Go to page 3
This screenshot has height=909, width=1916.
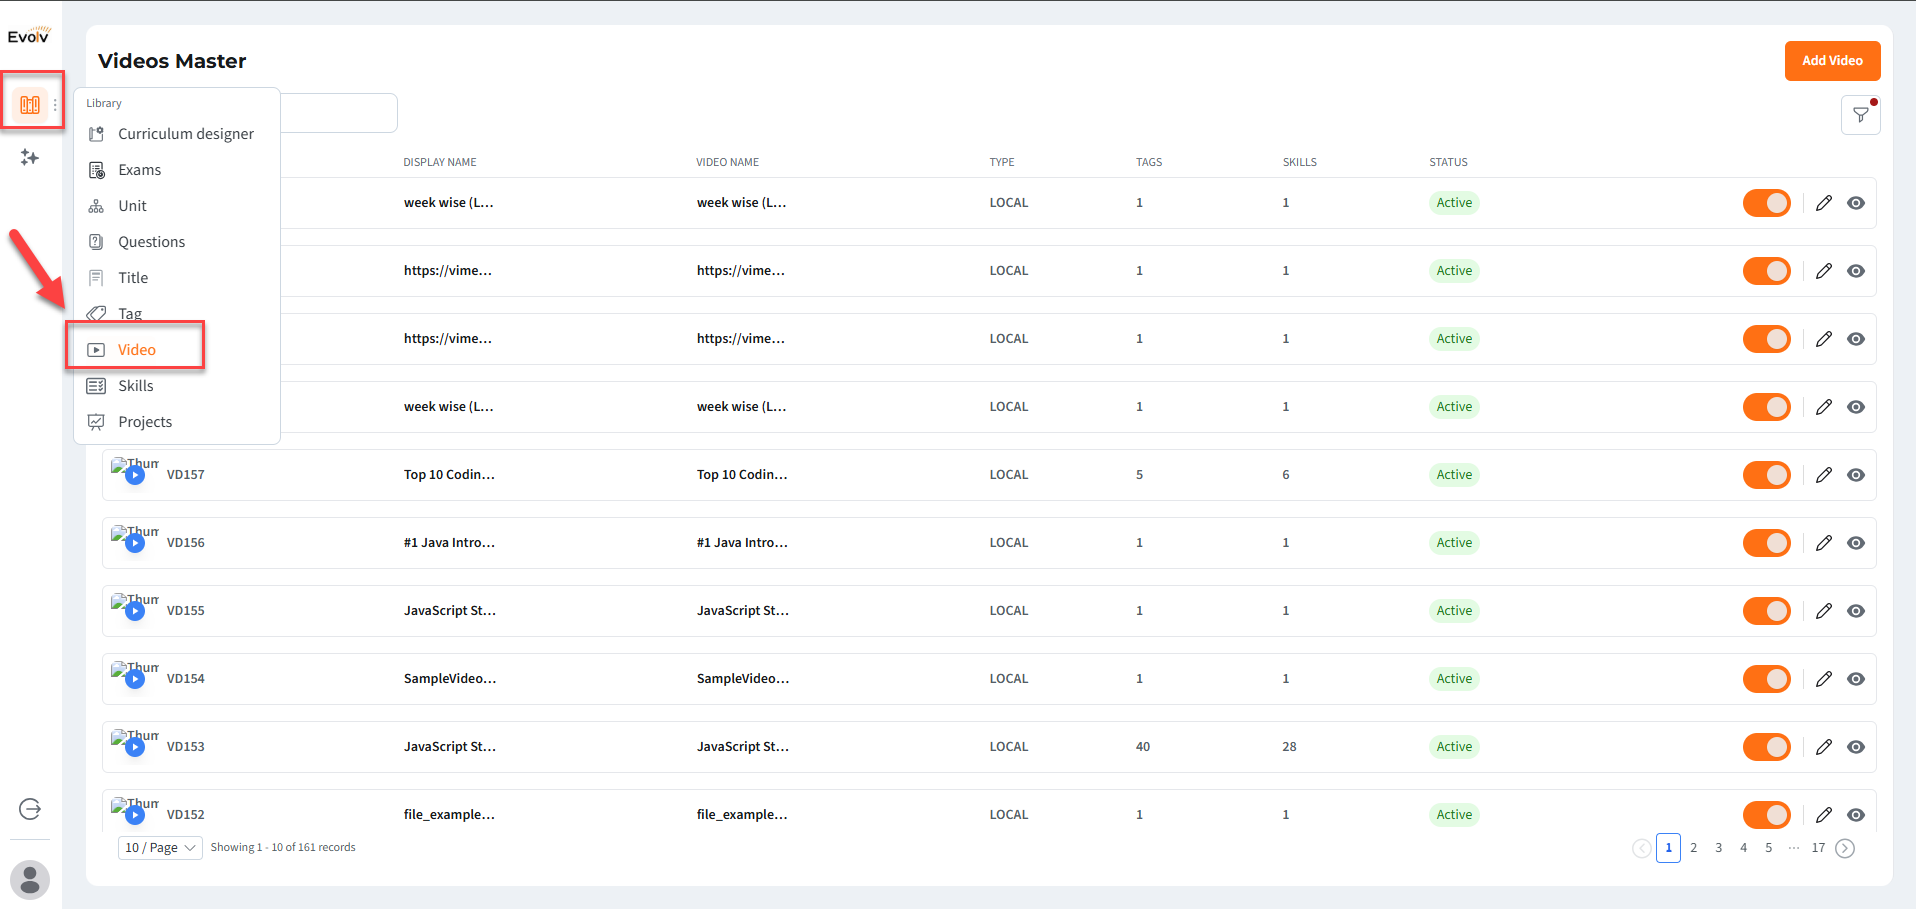[x=1718, y=848]
